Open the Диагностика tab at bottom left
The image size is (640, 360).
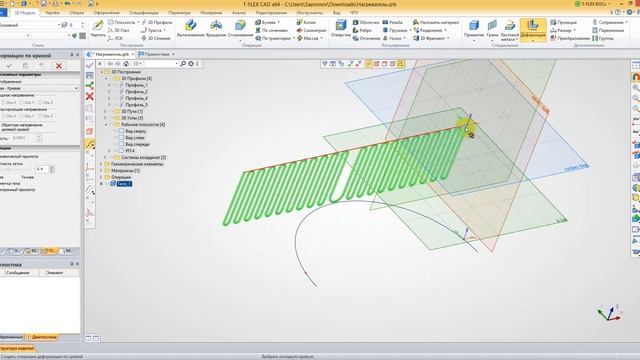pos(42,337)
